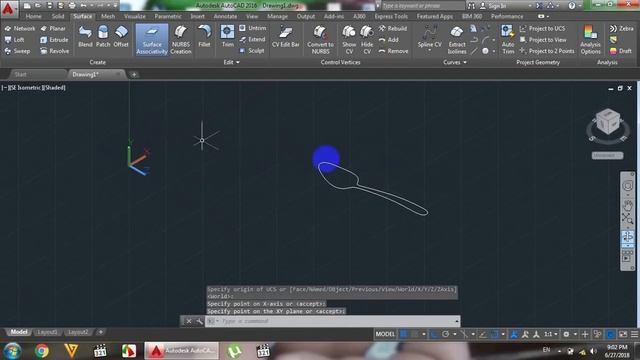640x360 pixels.
Task: Run Draft surface analysis
Action: pos(620,51)
